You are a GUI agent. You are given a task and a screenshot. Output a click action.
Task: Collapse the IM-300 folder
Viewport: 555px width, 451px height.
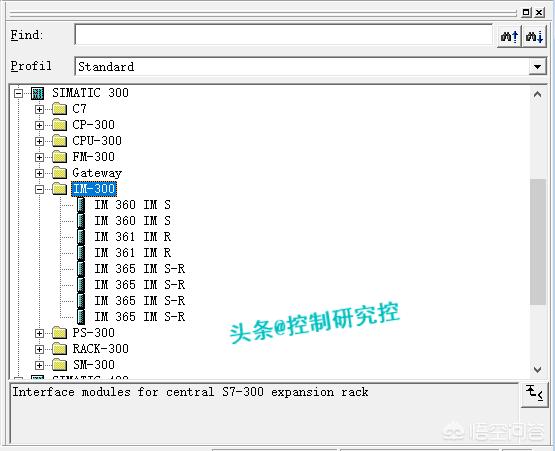pyautogui.click(x=39, y=189)
